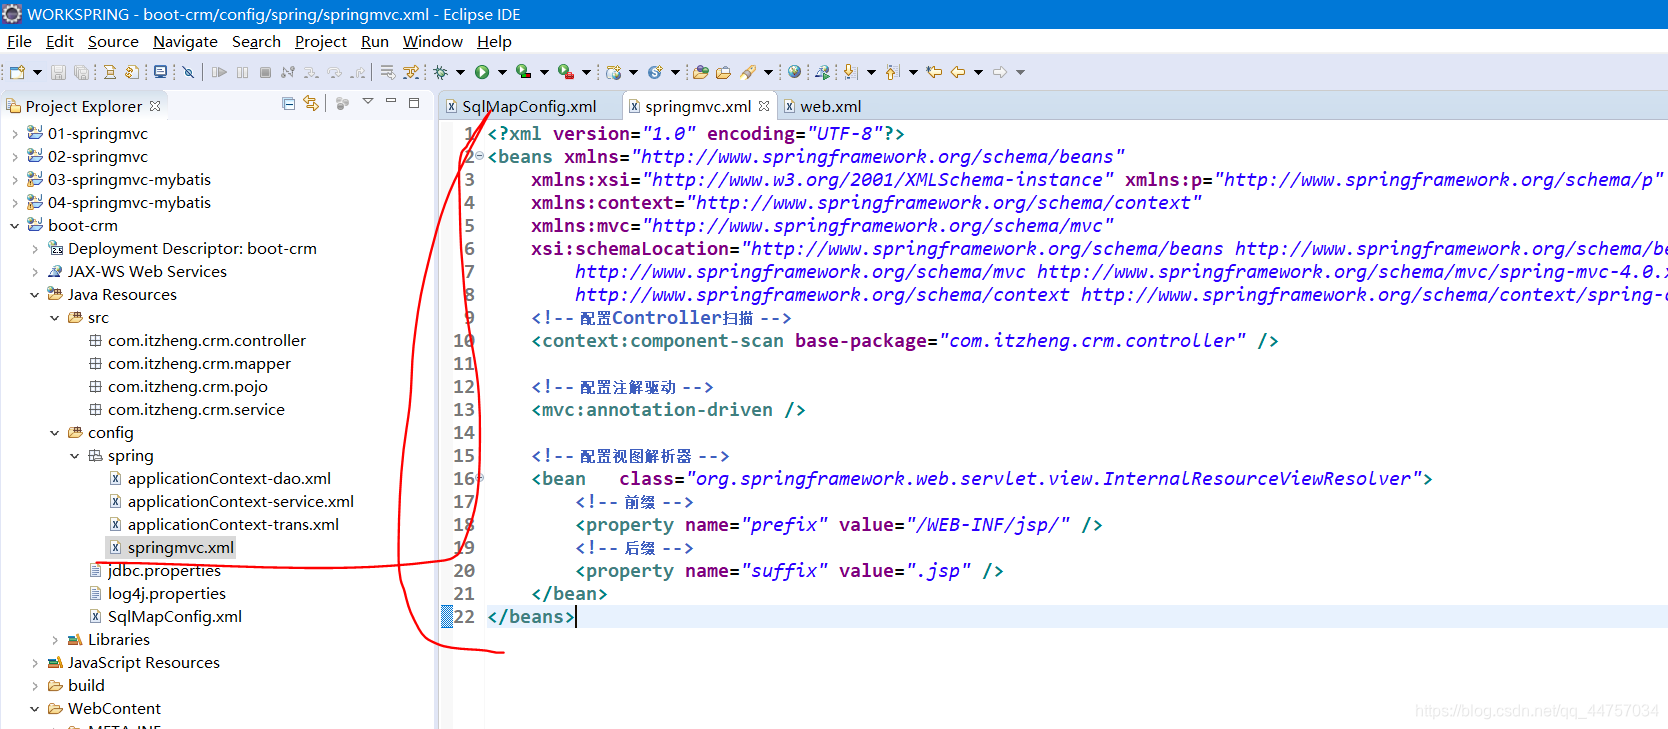Open the Back history dropdown arrow
1668x729 pixels.
coord(978,72)
